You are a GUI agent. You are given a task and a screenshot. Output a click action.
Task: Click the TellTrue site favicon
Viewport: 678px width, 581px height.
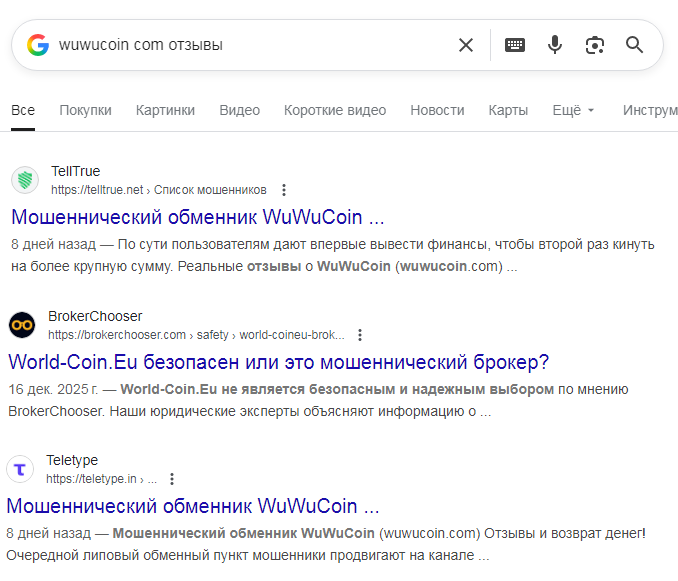tap(25, 181)
